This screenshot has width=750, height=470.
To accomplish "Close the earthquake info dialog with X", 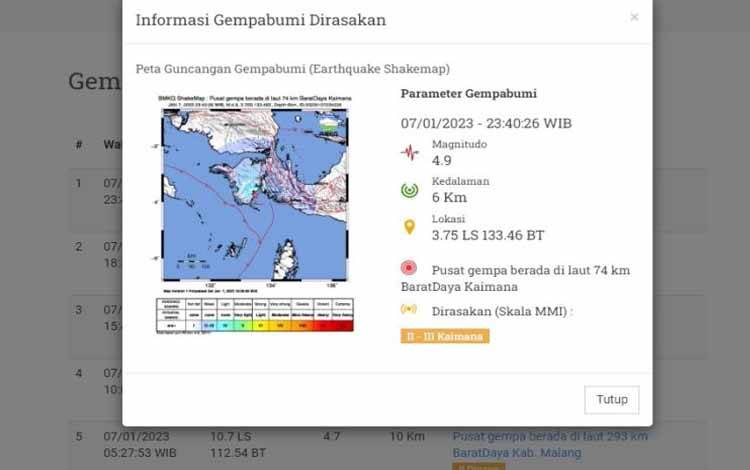I will click(634, 17).
